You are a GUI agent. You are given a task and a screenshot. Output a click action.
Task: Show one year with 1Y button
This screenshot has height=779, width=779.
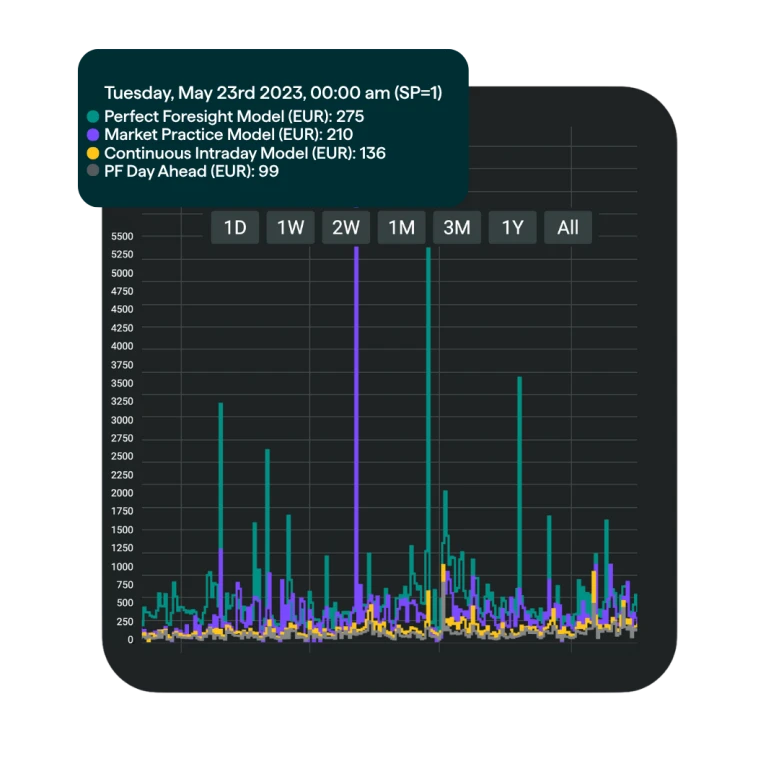click(x=513, y=228)
